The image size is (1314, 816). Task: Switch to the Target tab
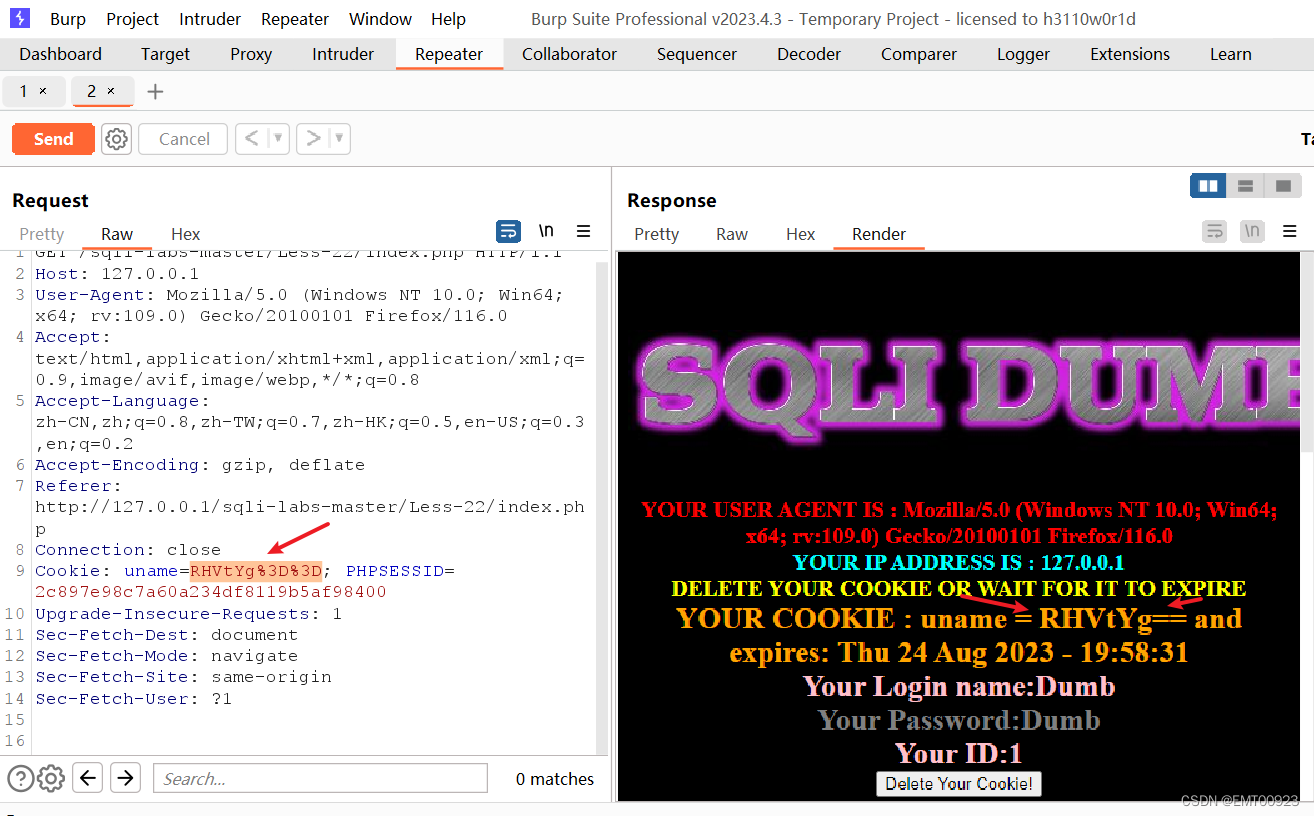pyautogui.click(x=166, y=54)
